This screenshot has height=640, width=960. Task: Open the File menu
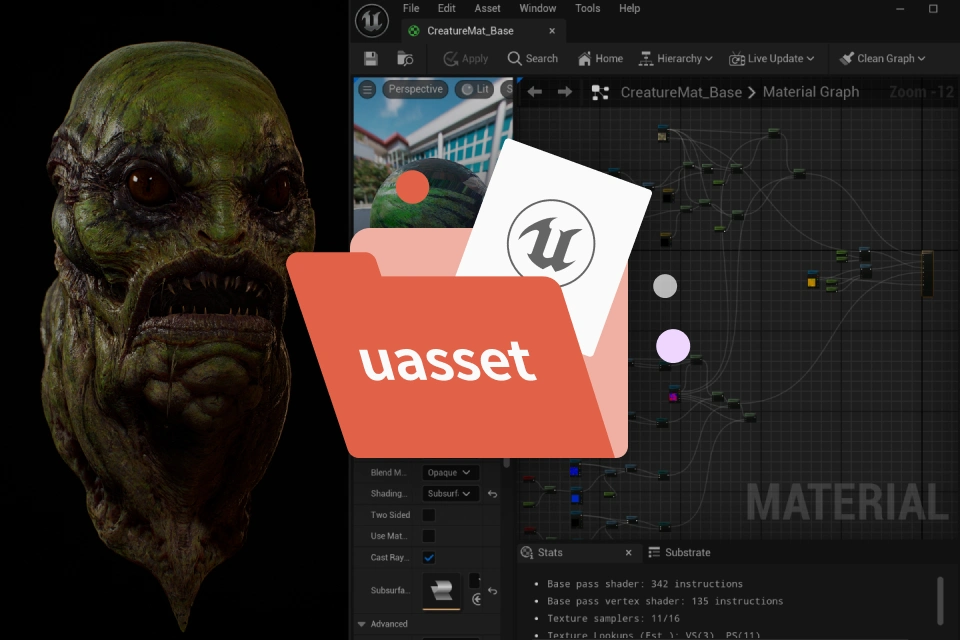pyautogui.click(x=411, y=8)
